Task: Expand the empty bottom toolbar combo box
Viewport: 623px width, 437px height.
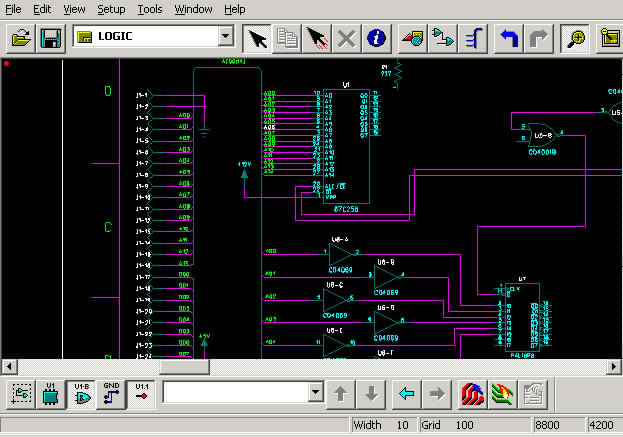Action: coord(316,393)
